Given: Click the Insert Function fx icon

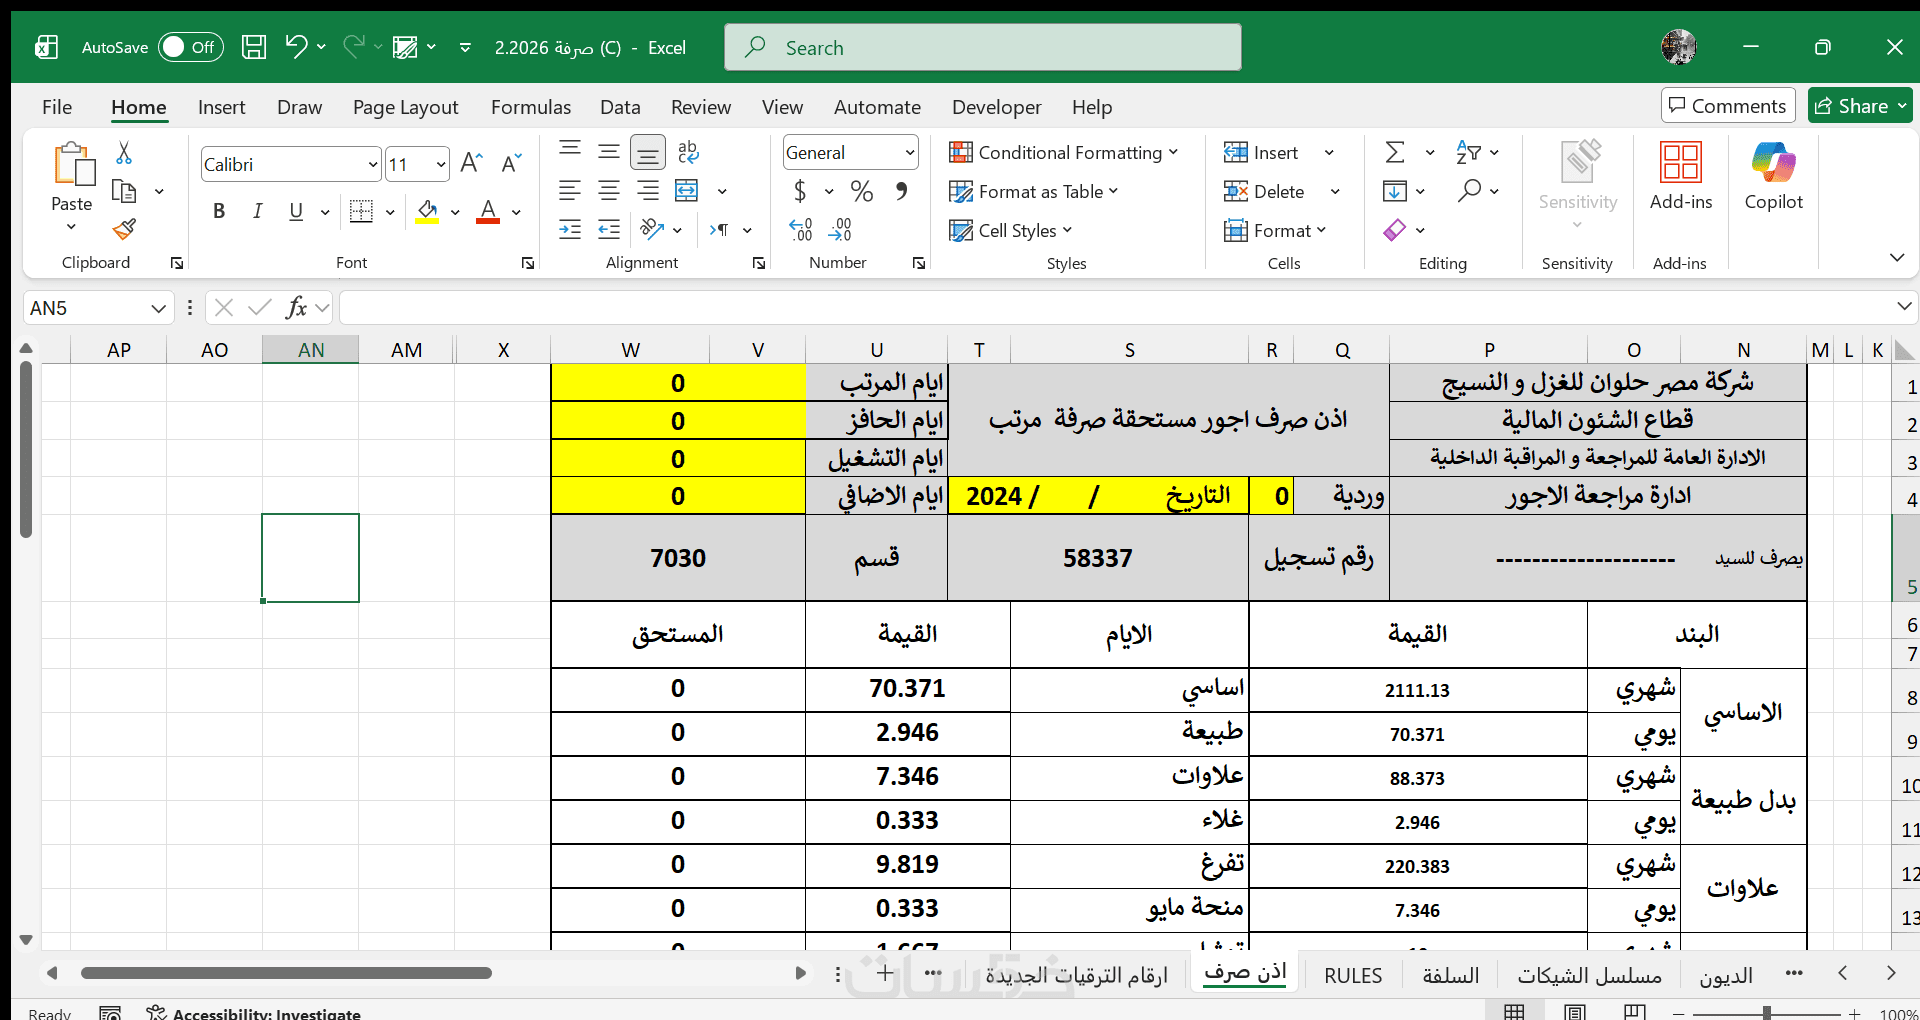Looking at the screenshot, I should (x=296, y=308).
